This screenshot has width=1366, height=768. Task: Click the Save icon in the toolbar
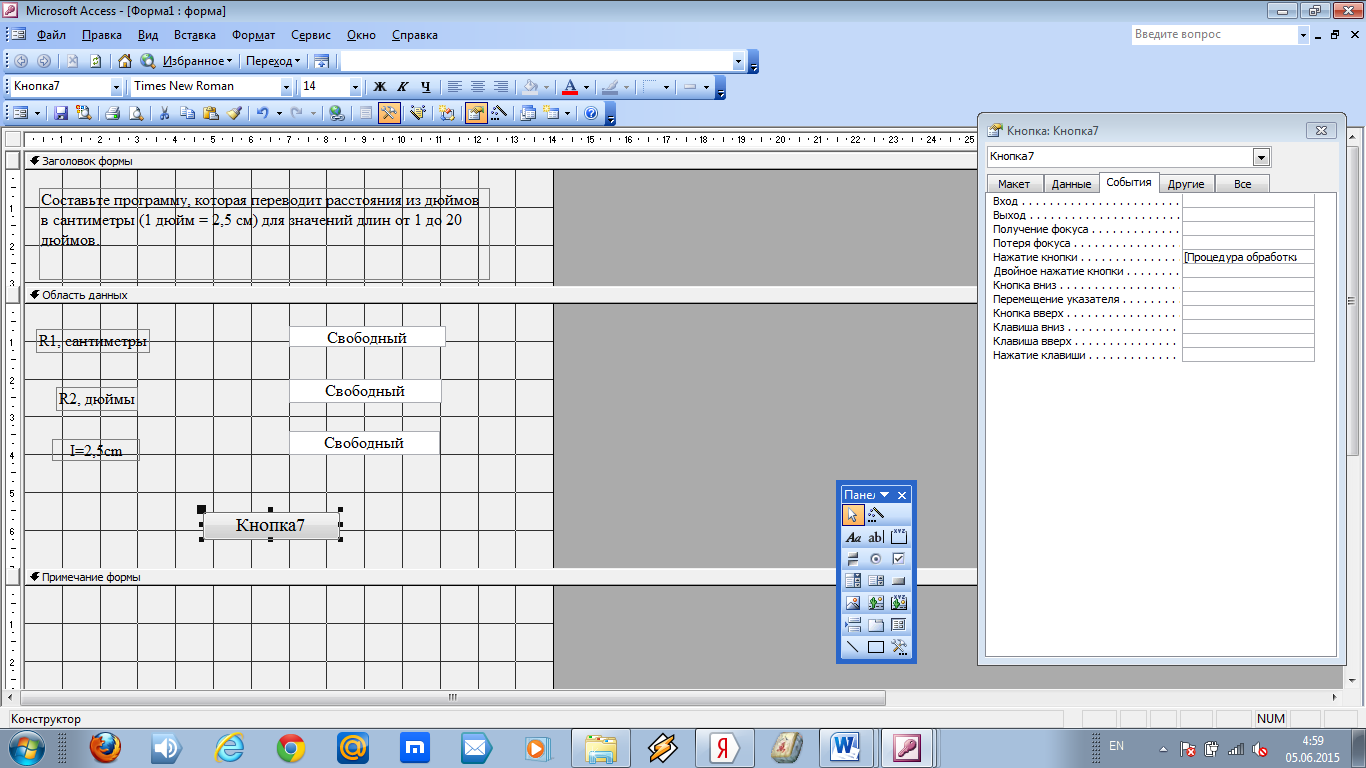(x=60, y=113)
